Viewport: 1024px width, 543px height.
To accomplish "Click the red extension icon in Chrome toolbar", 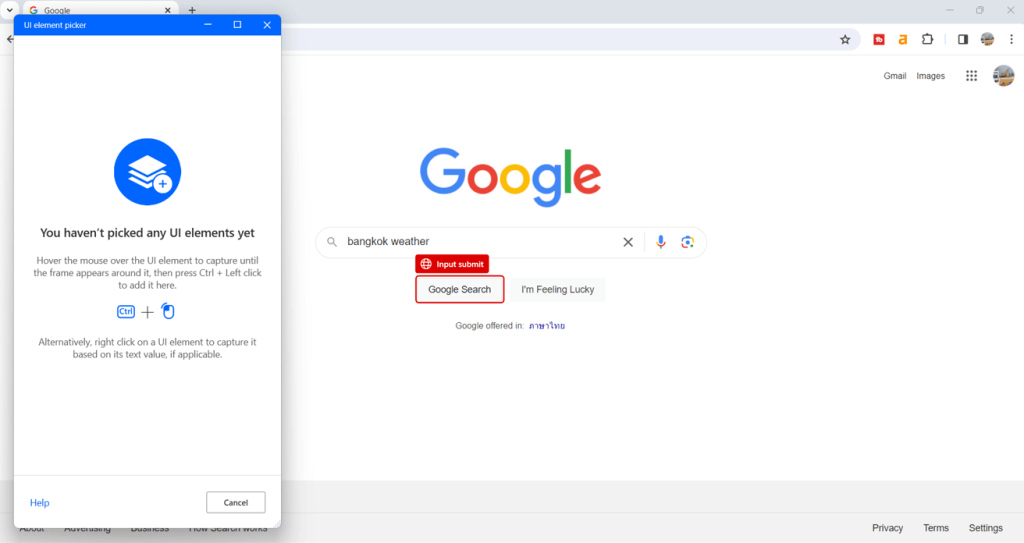I will click(879, 40).
